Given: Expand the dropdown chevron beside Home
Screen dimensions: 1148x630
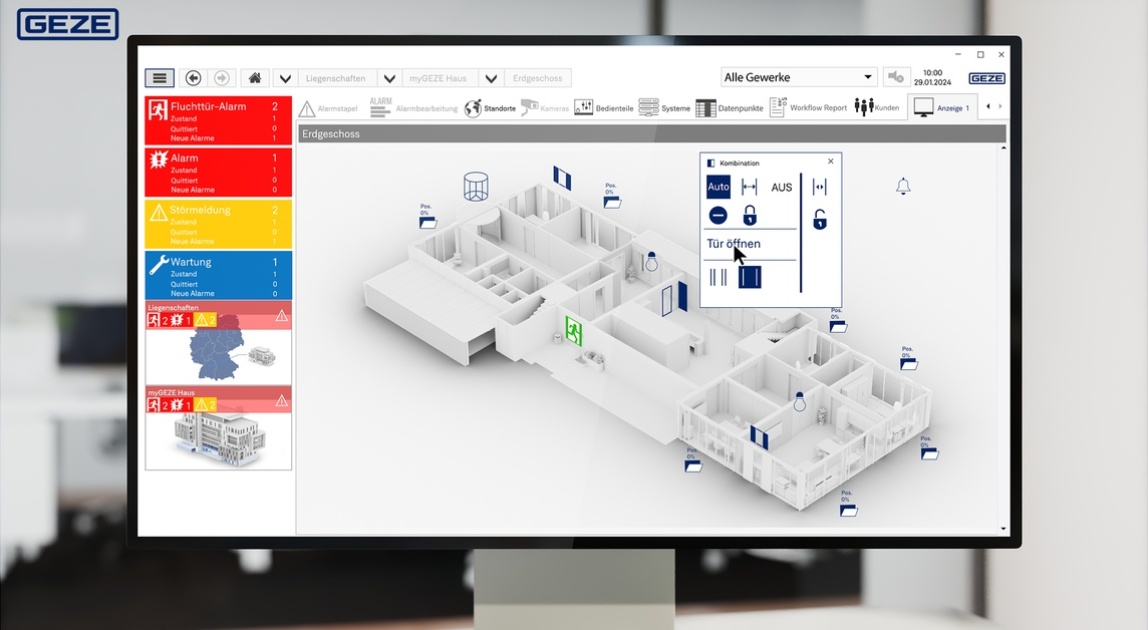Looking at the screenshot, I should [x=286, y=78].
